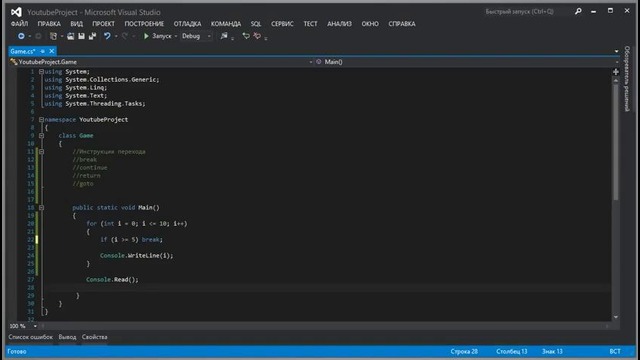Viewport: 640px width, 360px height.
Task: Click the vertical scrollbar thumb
Action: pos(616,142)
